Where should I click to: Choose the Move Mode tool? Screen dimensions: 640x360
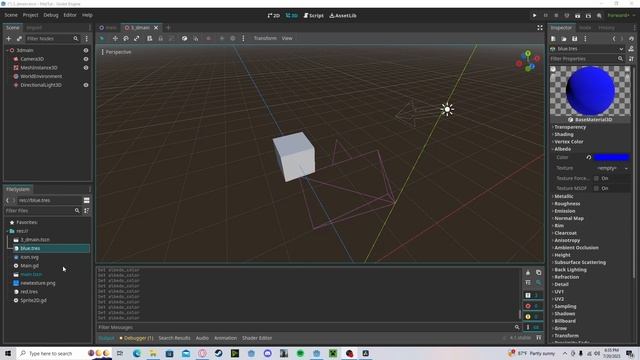click(x=115, y=38)
